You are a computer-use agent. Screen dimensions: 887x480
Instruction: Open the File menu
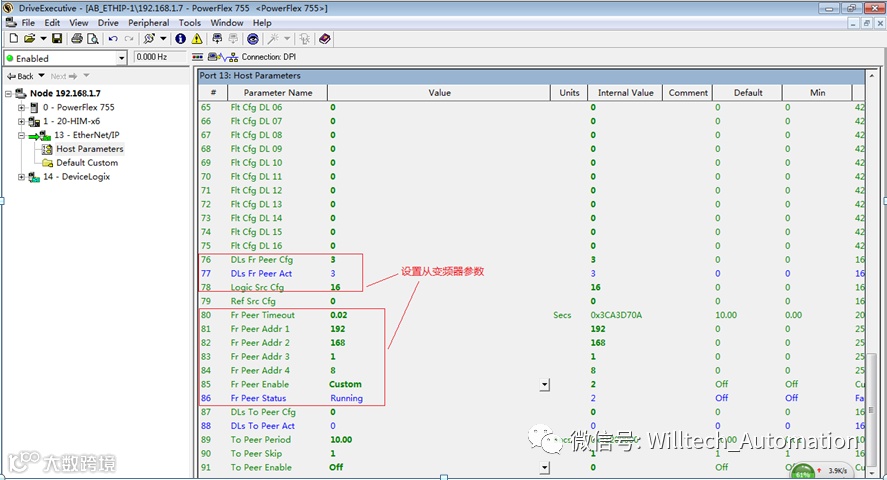pos(28,23)
